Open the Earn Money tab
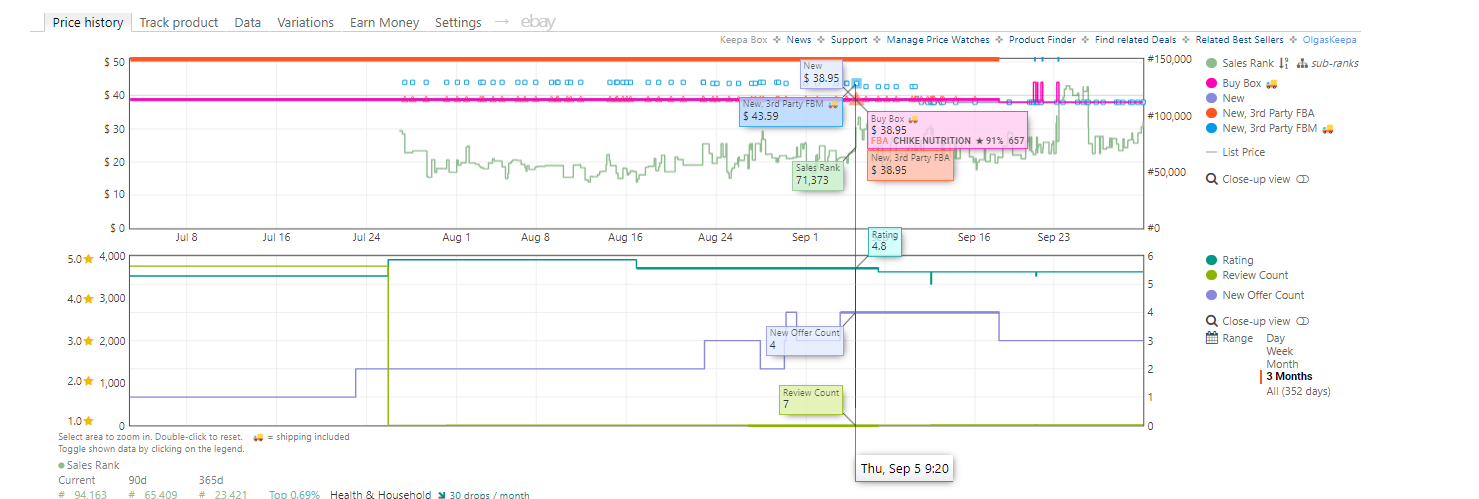Image resolution: width=1479 pixels, height=499 pixels. tap(385, 22)
